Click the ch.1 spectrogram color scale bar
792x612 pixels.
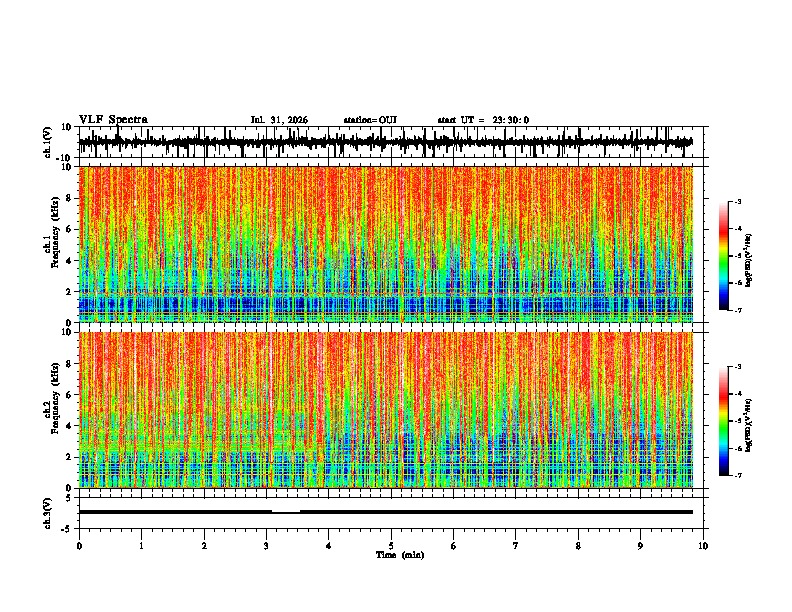723,256
